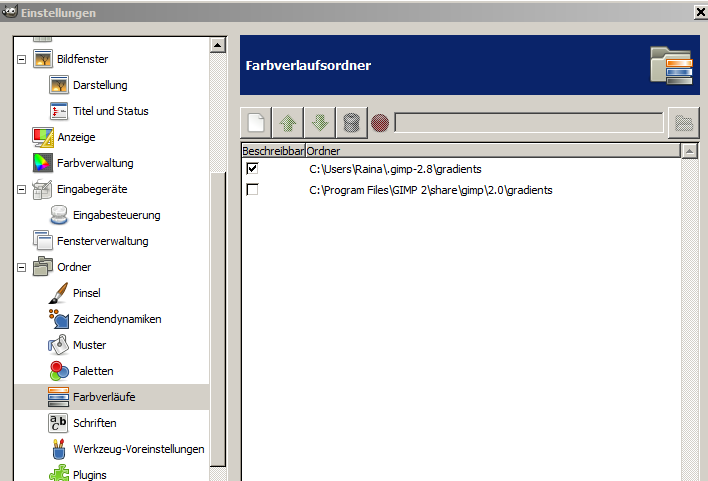Open file chooser folder button beside path field
Viewport: 708px width, 481px height.
point(684,123)
